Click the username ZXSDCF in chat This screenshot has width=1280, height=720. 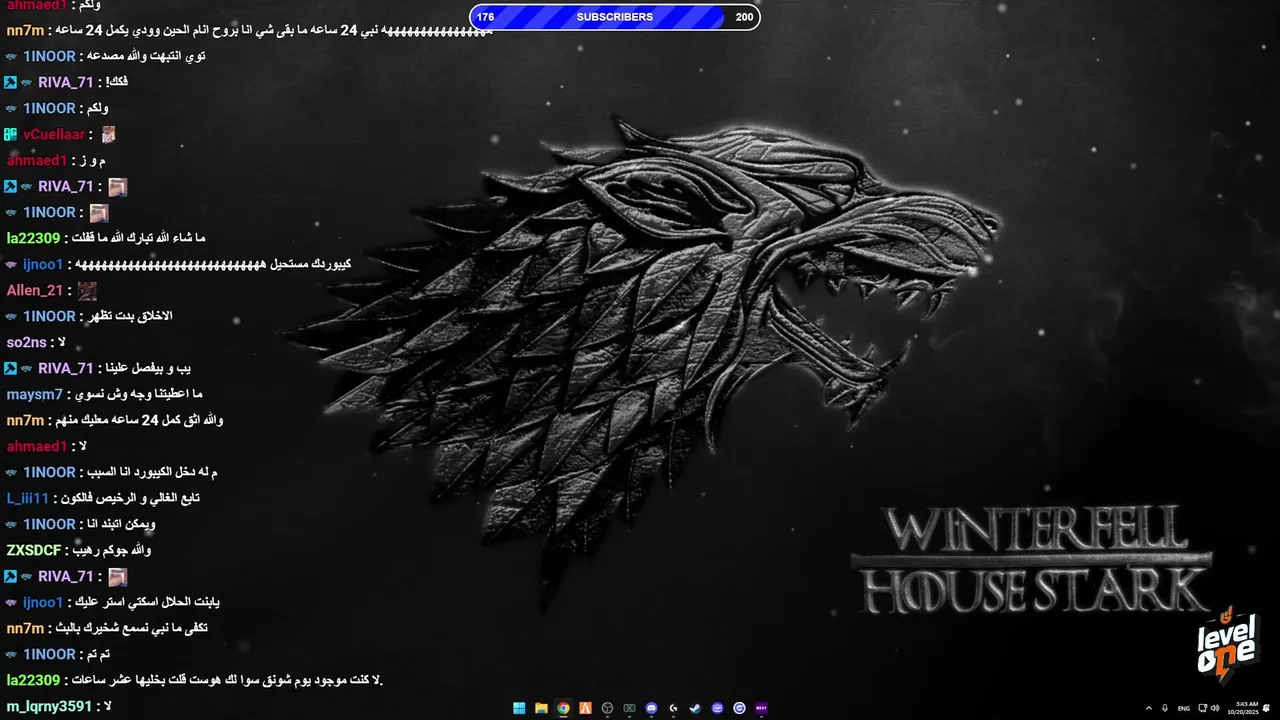34,550
